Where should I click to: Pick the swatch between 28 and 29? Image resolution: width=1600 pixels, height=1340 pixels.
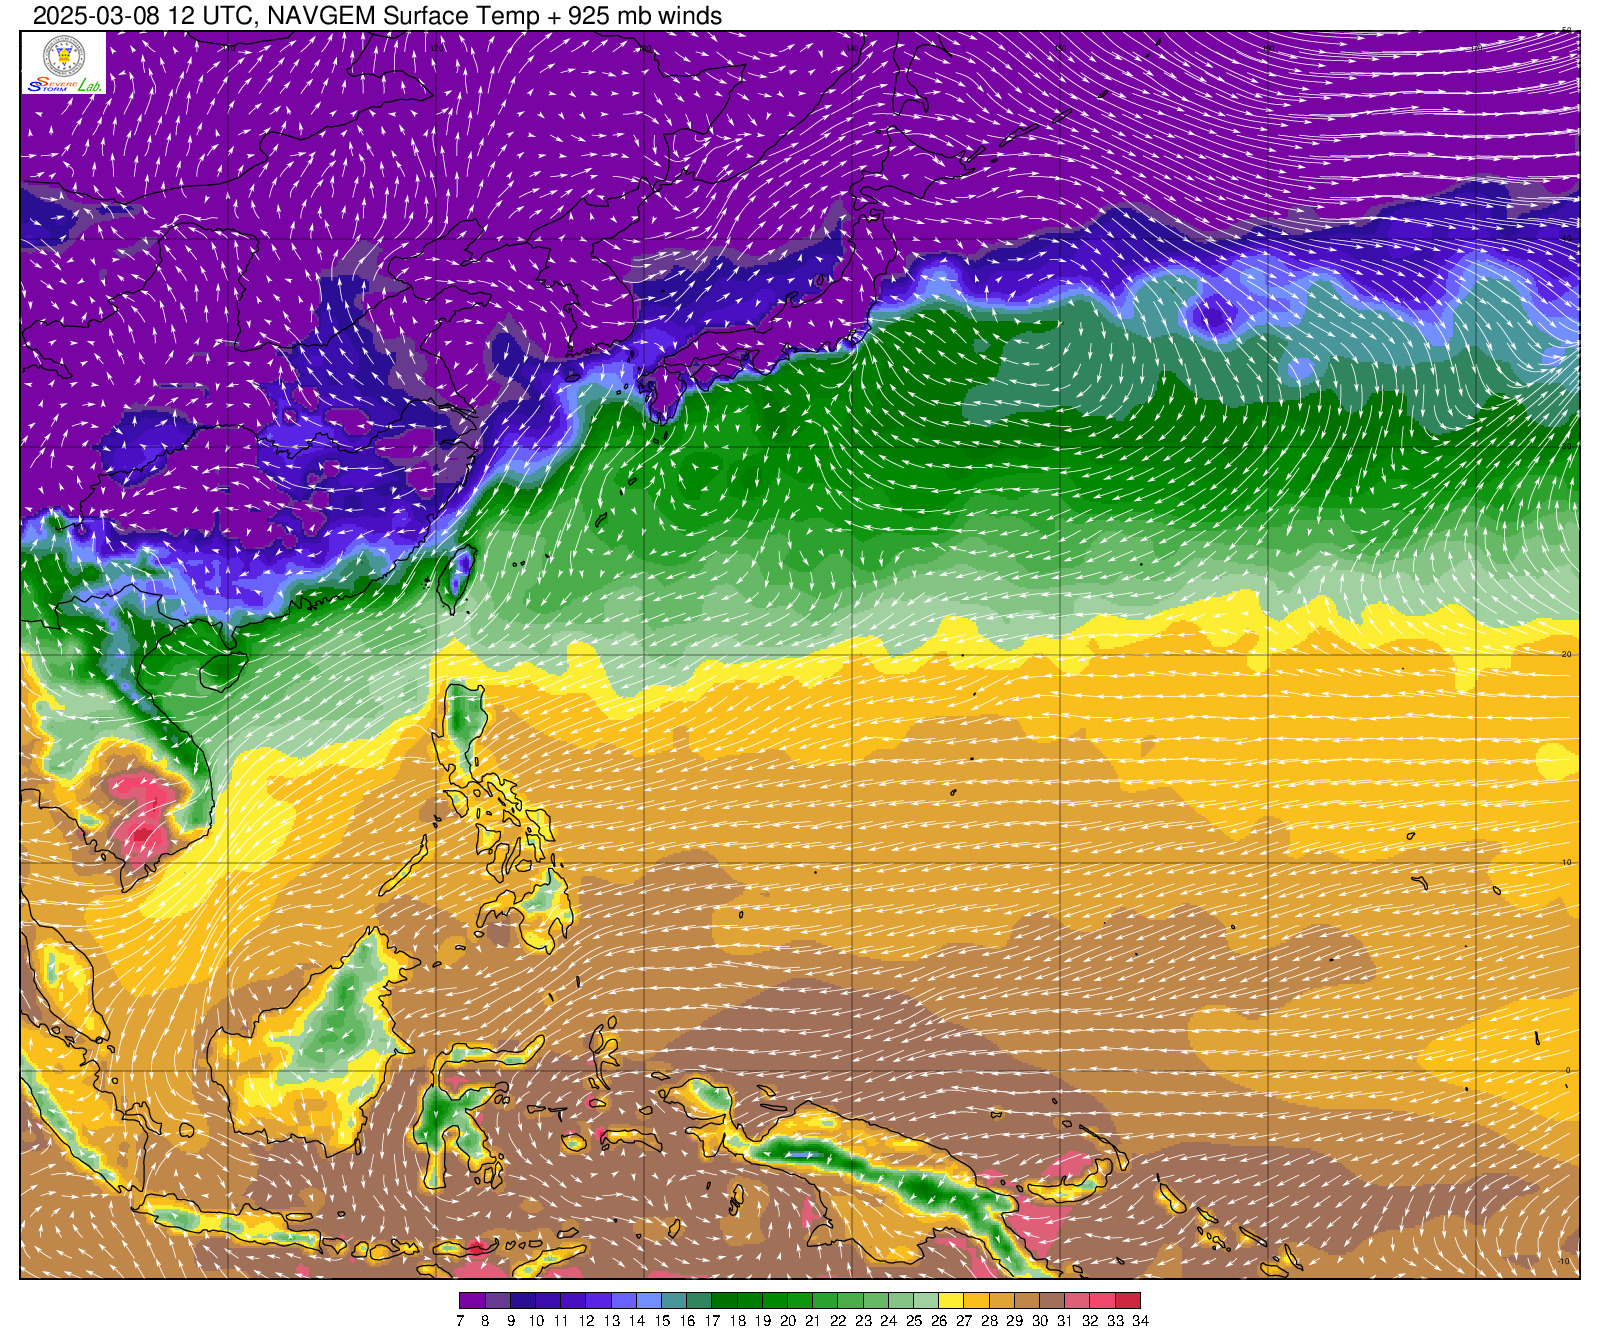[x=1002, y=1301]
